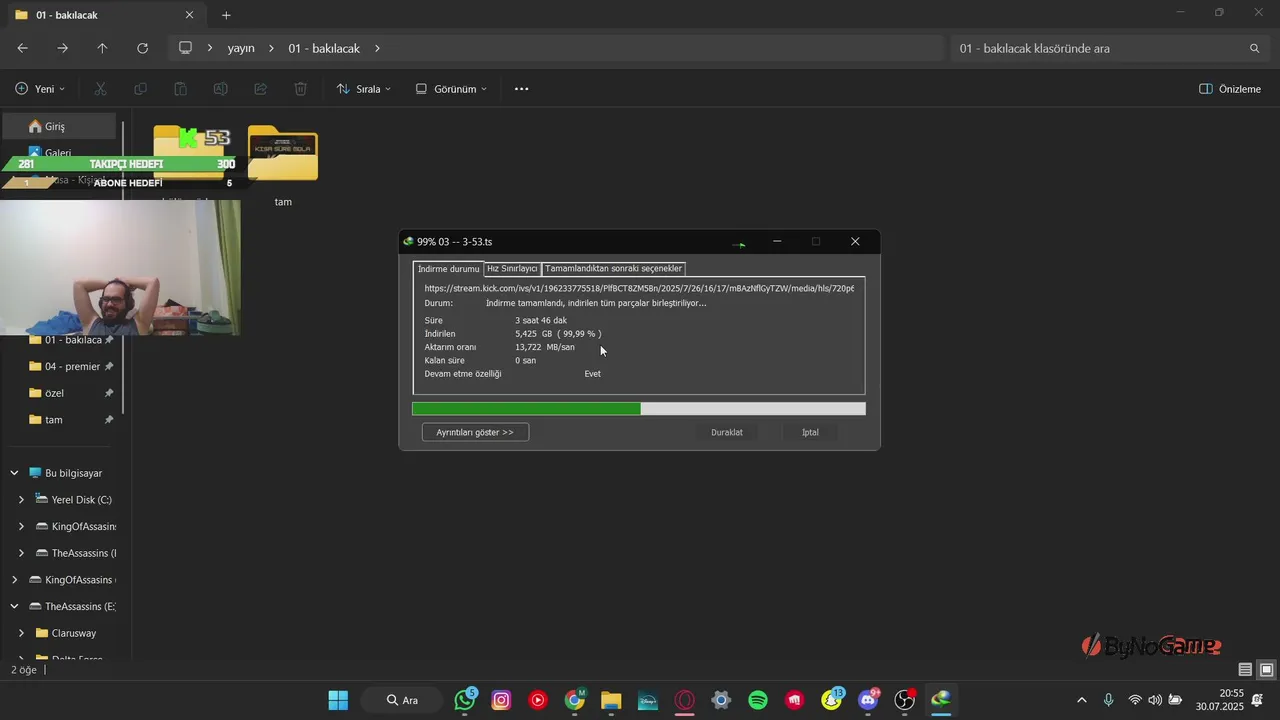Click the Delete trash icon
1280x720 pixels.
pyautogui.click(x=300, y=89)
